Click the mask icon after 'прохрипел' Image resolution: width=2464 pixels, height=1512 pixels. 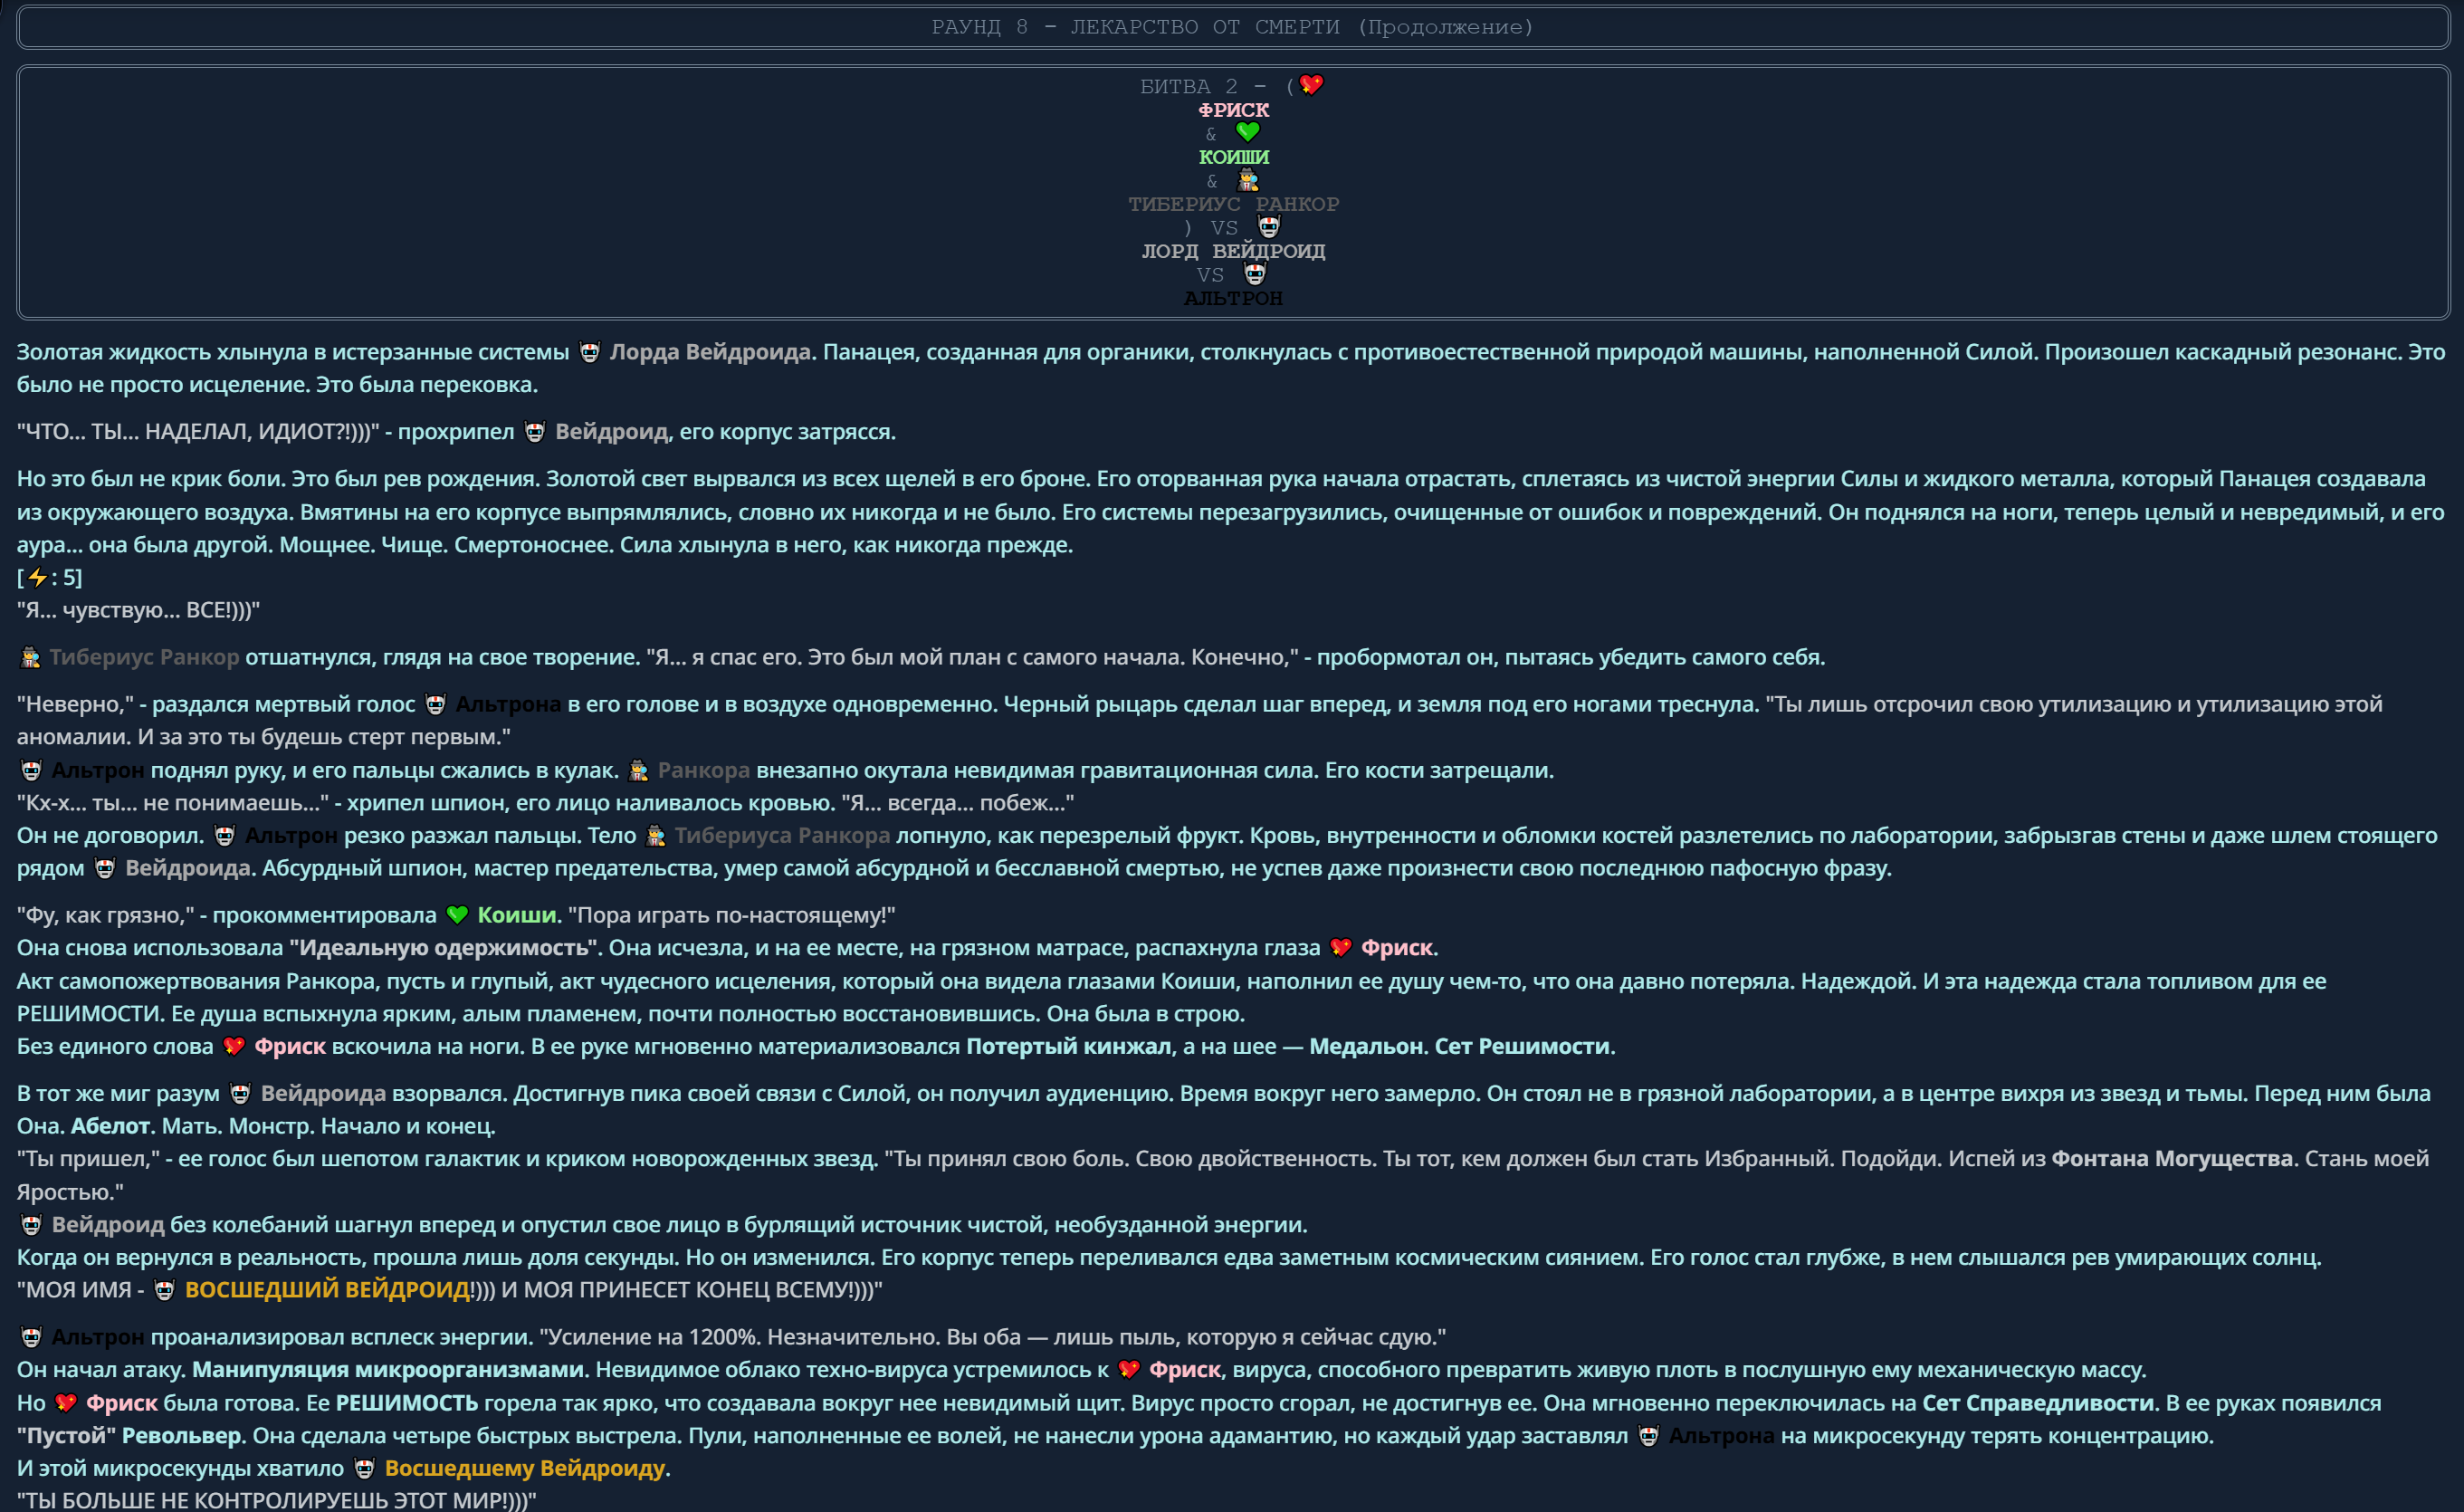pyautogui.click(x=535, y=432)
